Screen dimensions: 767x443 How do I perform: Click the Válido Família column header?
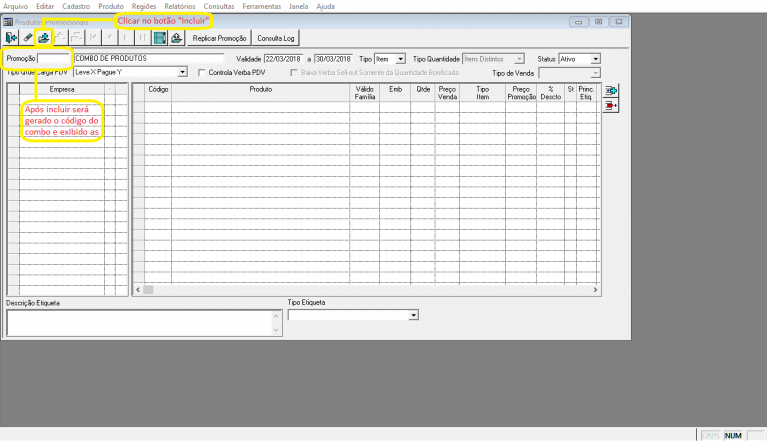(x=365, y=93)
